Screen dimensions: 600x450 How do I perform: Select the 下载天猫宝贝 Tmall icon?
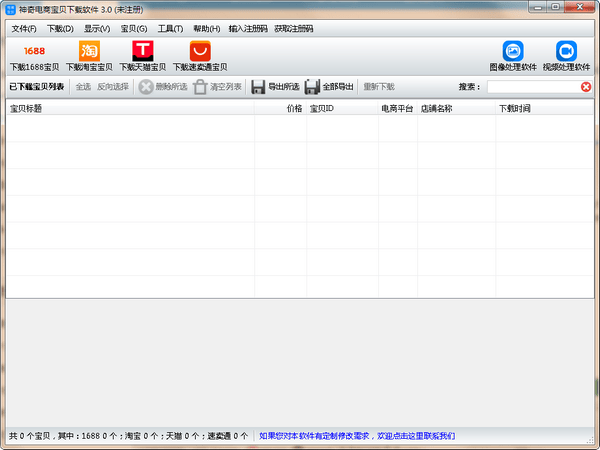143,51
